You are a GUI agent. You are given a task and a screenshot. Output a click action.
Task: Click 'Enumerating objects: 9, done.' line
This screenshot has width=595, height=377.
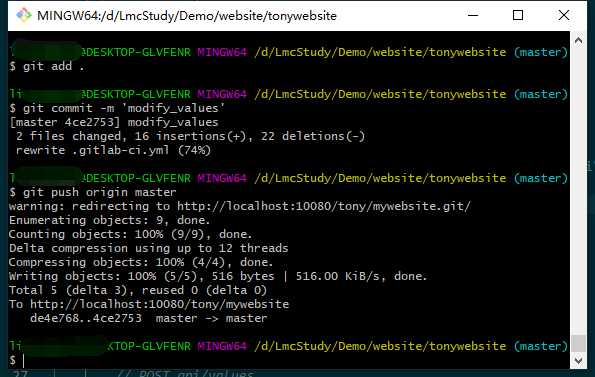109,220
